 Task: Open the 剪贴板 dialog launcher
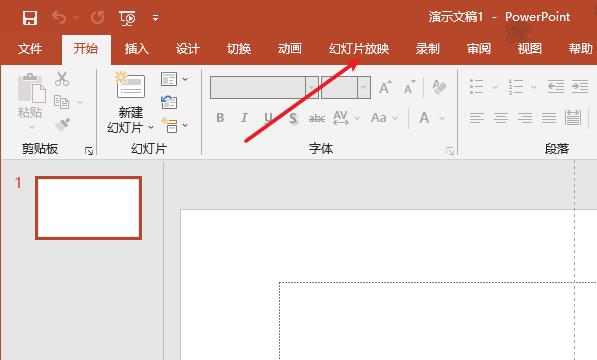point(89,151)
